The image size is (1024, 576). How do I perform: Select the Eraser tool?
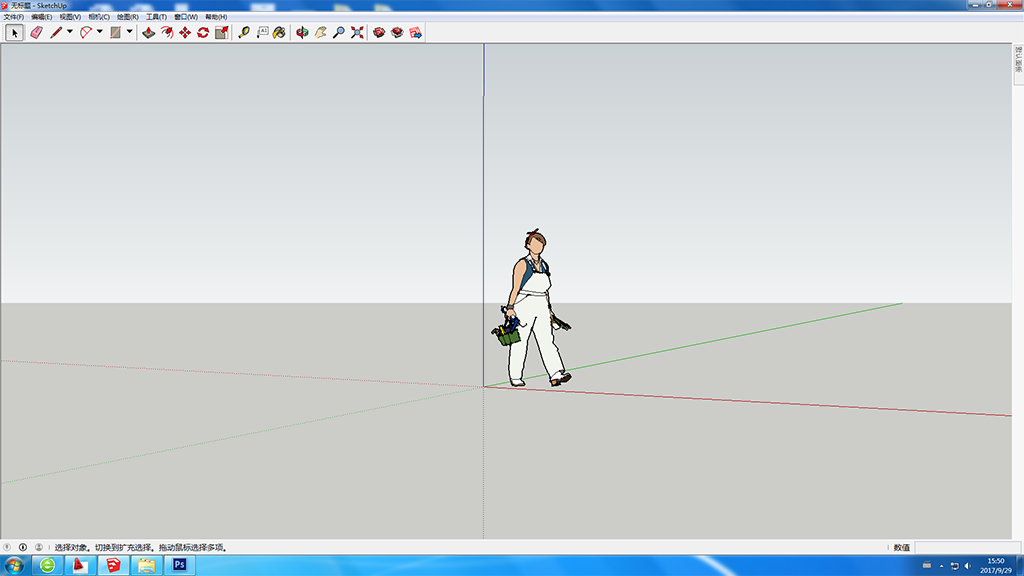pos(37,32)
